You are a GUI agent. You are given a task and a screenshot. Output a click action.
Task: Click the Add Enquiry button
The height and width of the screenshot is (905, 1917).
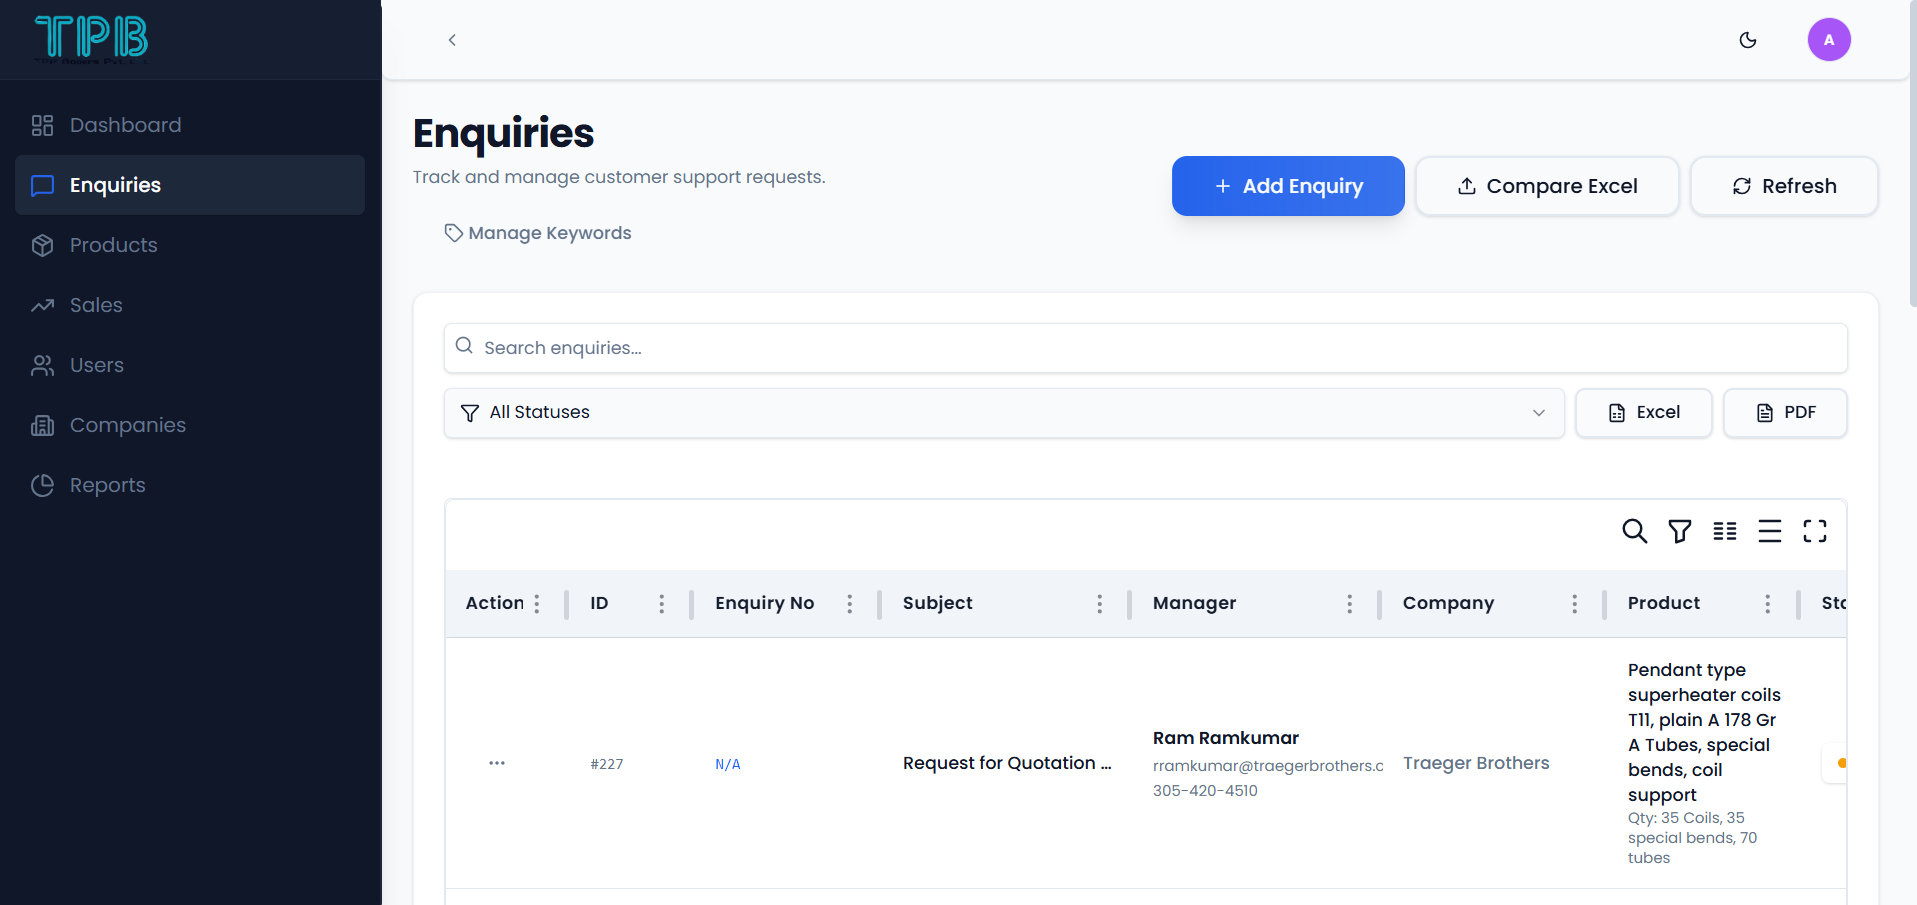pyautogui.click(x=1287, y=186)
